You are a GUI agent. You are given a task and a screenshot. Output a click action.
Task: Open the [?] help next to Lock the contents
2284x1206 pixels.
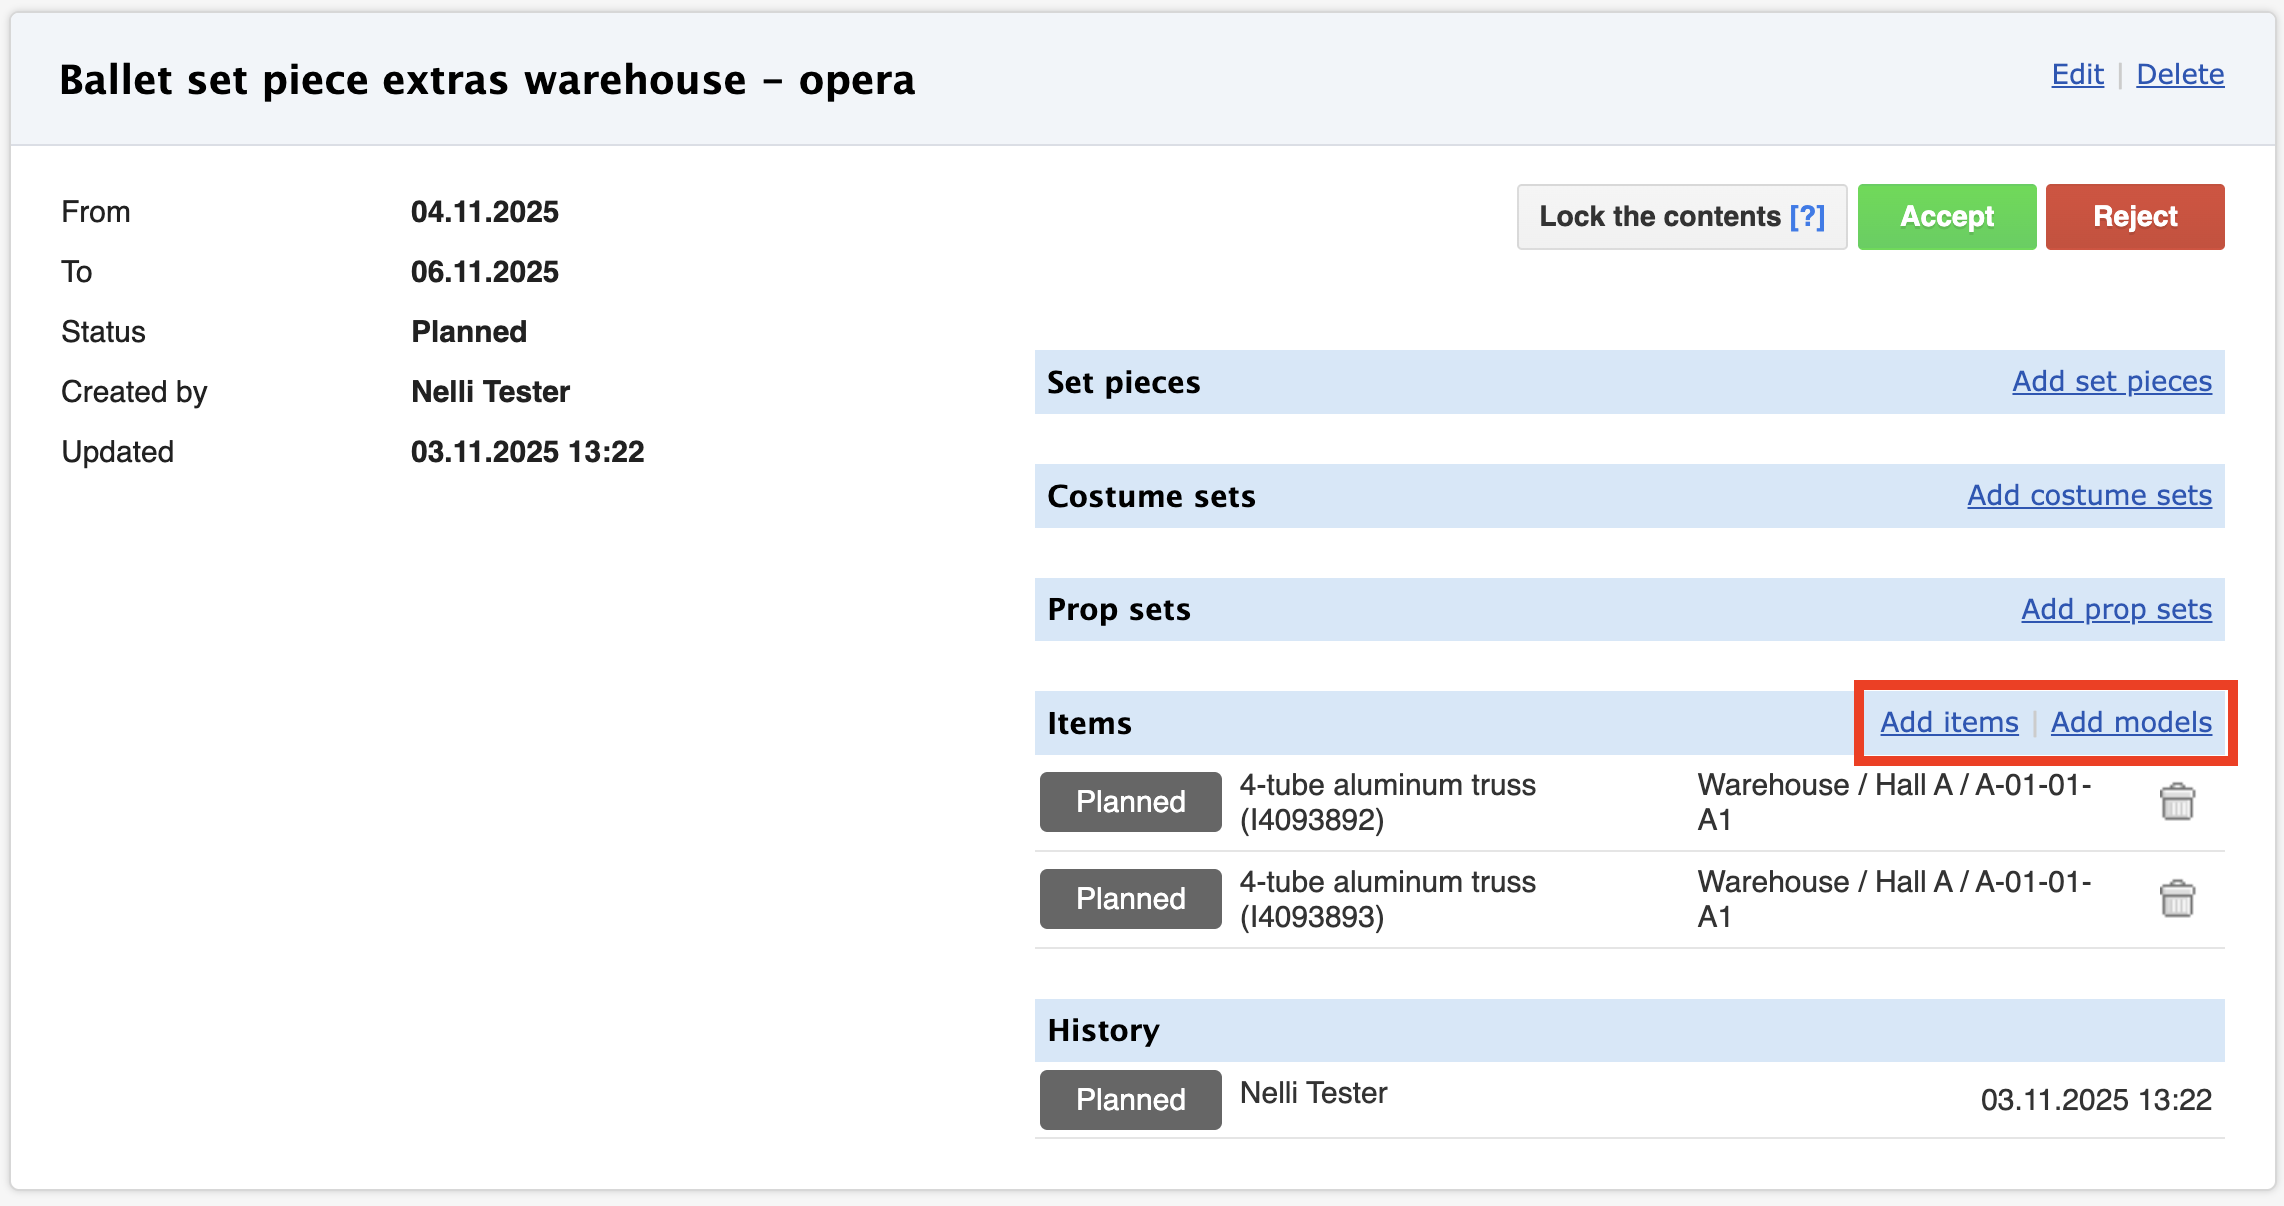click(x=1807, y=216)
